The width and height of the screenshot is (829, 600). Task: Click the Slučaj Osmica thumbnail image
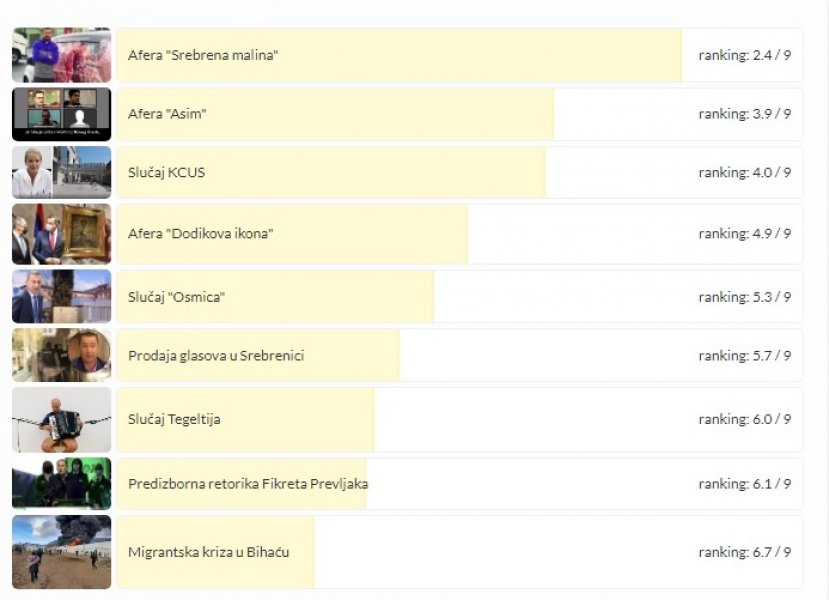(x=61, y=297)
